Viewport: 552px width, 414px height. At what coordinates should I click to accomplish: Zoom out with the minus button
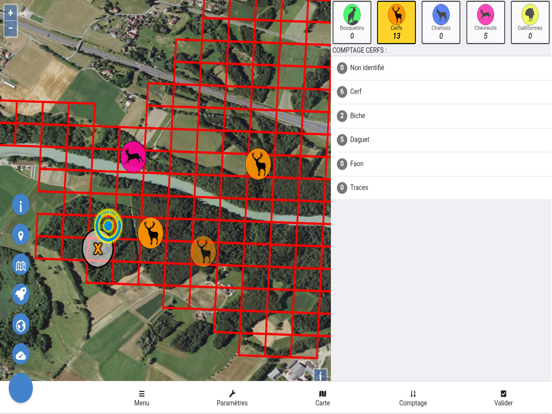[11, 28]
